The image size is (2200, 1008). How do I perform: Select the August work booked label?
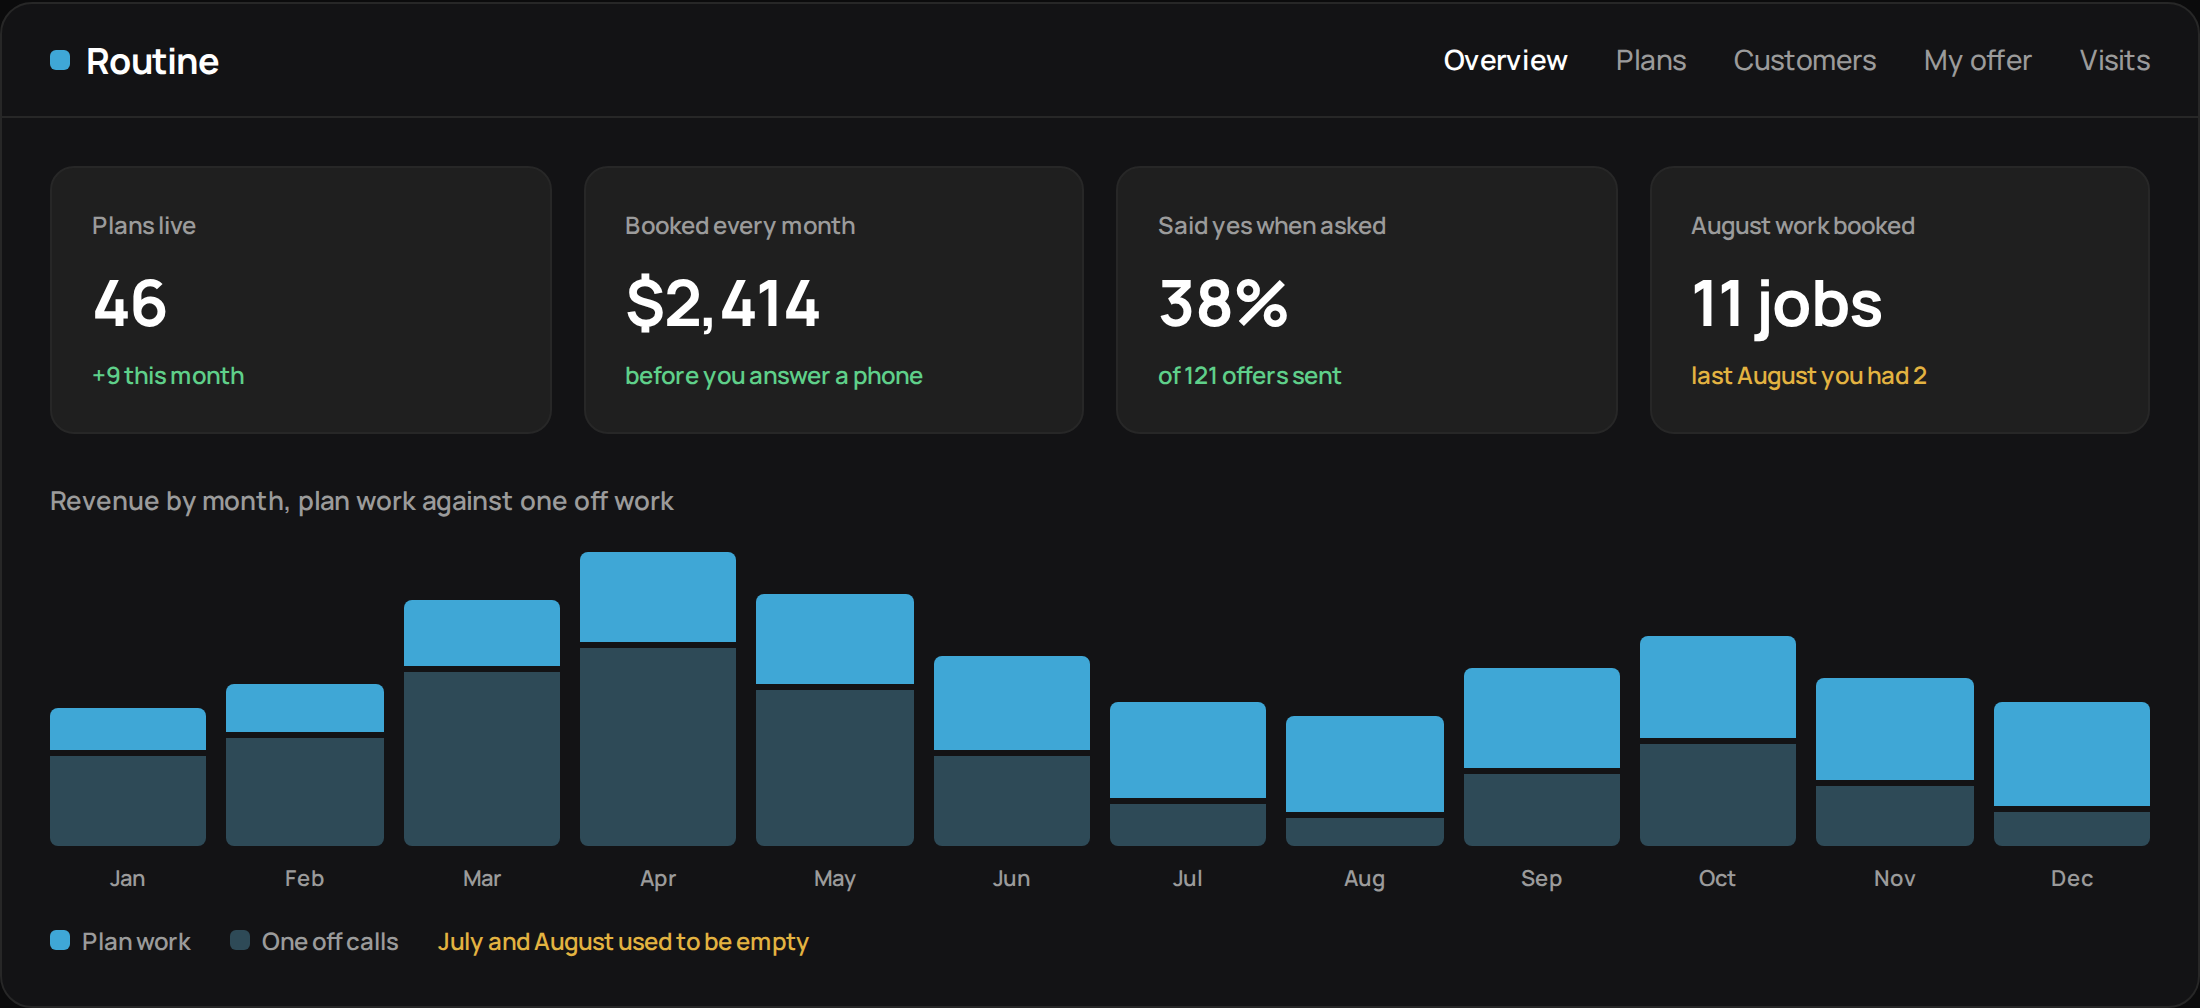tap(1803, 226)
